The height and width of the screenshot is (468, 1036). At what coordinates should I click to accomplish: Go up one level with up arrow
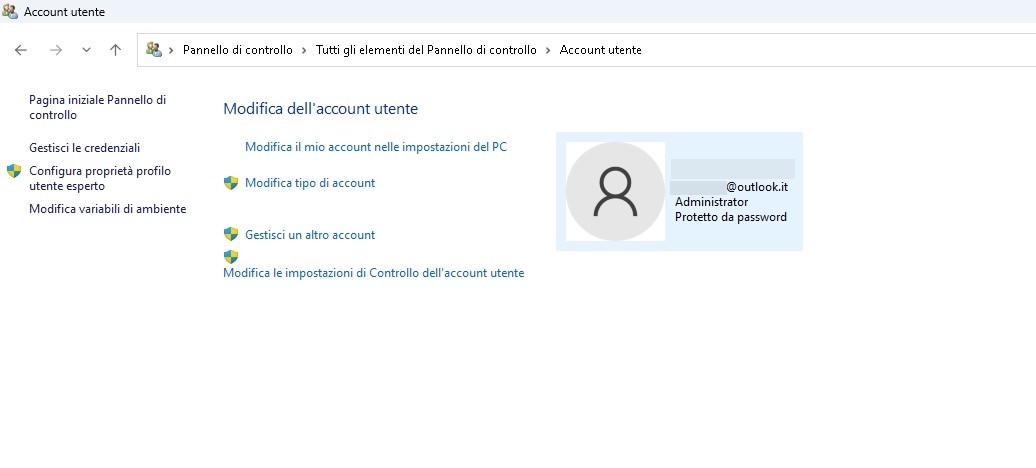click(x=115, y=50)
